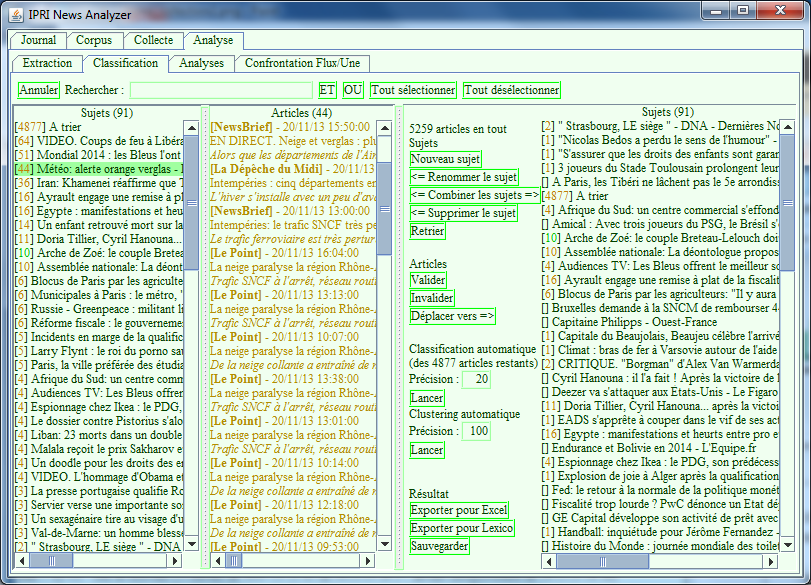Toggle the ET search operator
Screen dimensions: 811x585
[x=327, y=90]
